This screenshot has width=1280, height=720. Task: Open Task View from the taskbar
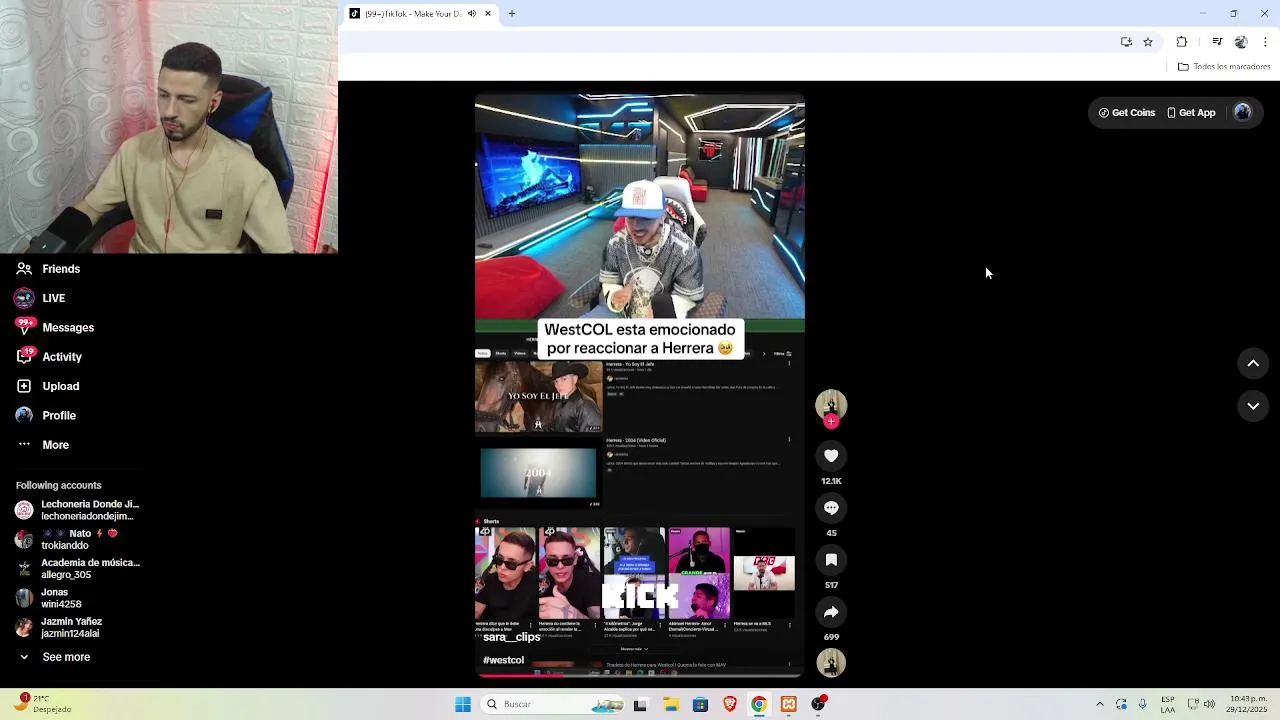pyautogui.click(x=640, y=704)
